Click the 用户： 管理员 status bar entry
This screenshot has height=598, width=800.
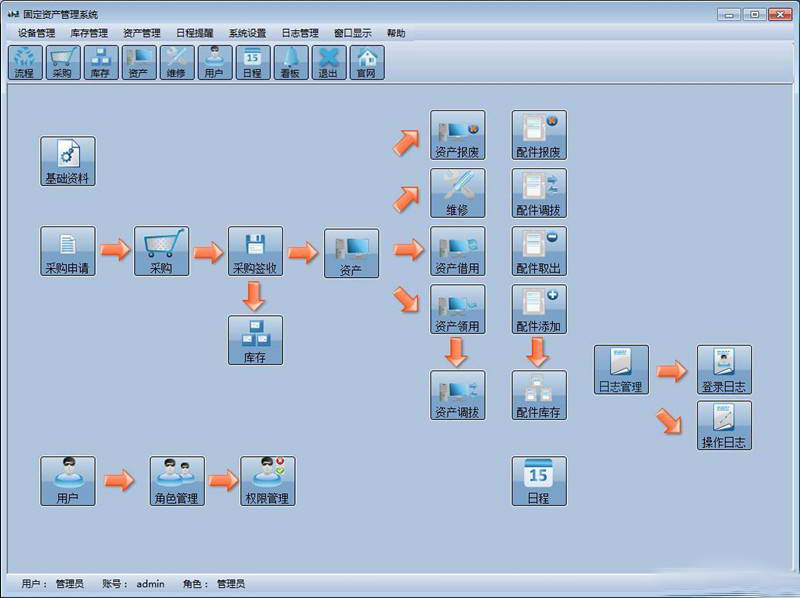pos(53,584)
